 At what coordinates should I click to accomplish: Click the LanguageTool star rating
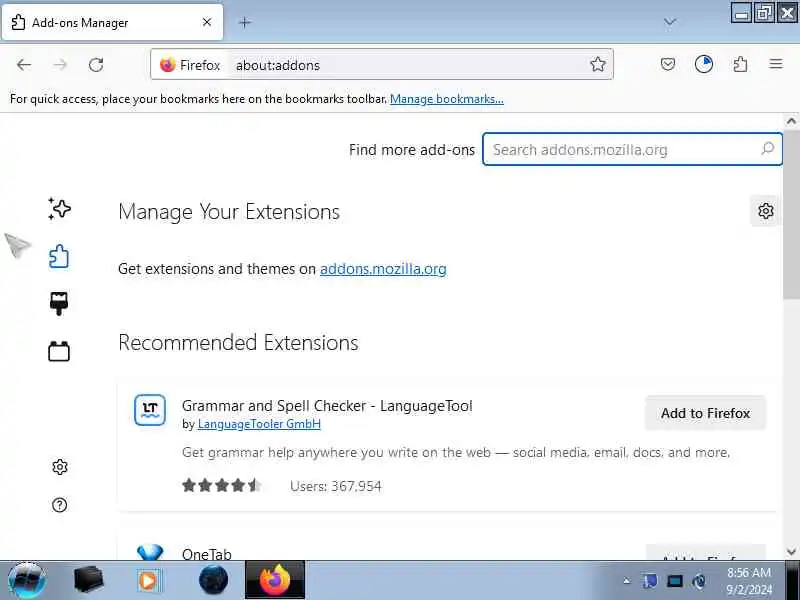pos(222,485)
